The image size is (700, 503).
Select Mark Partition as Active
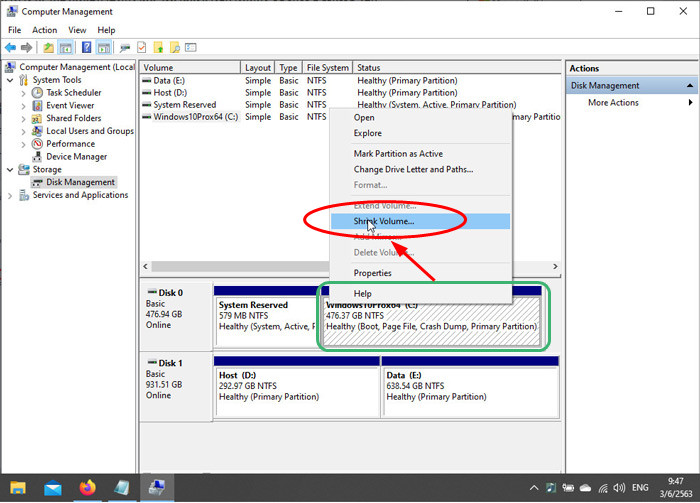click(x=420, y=154)
